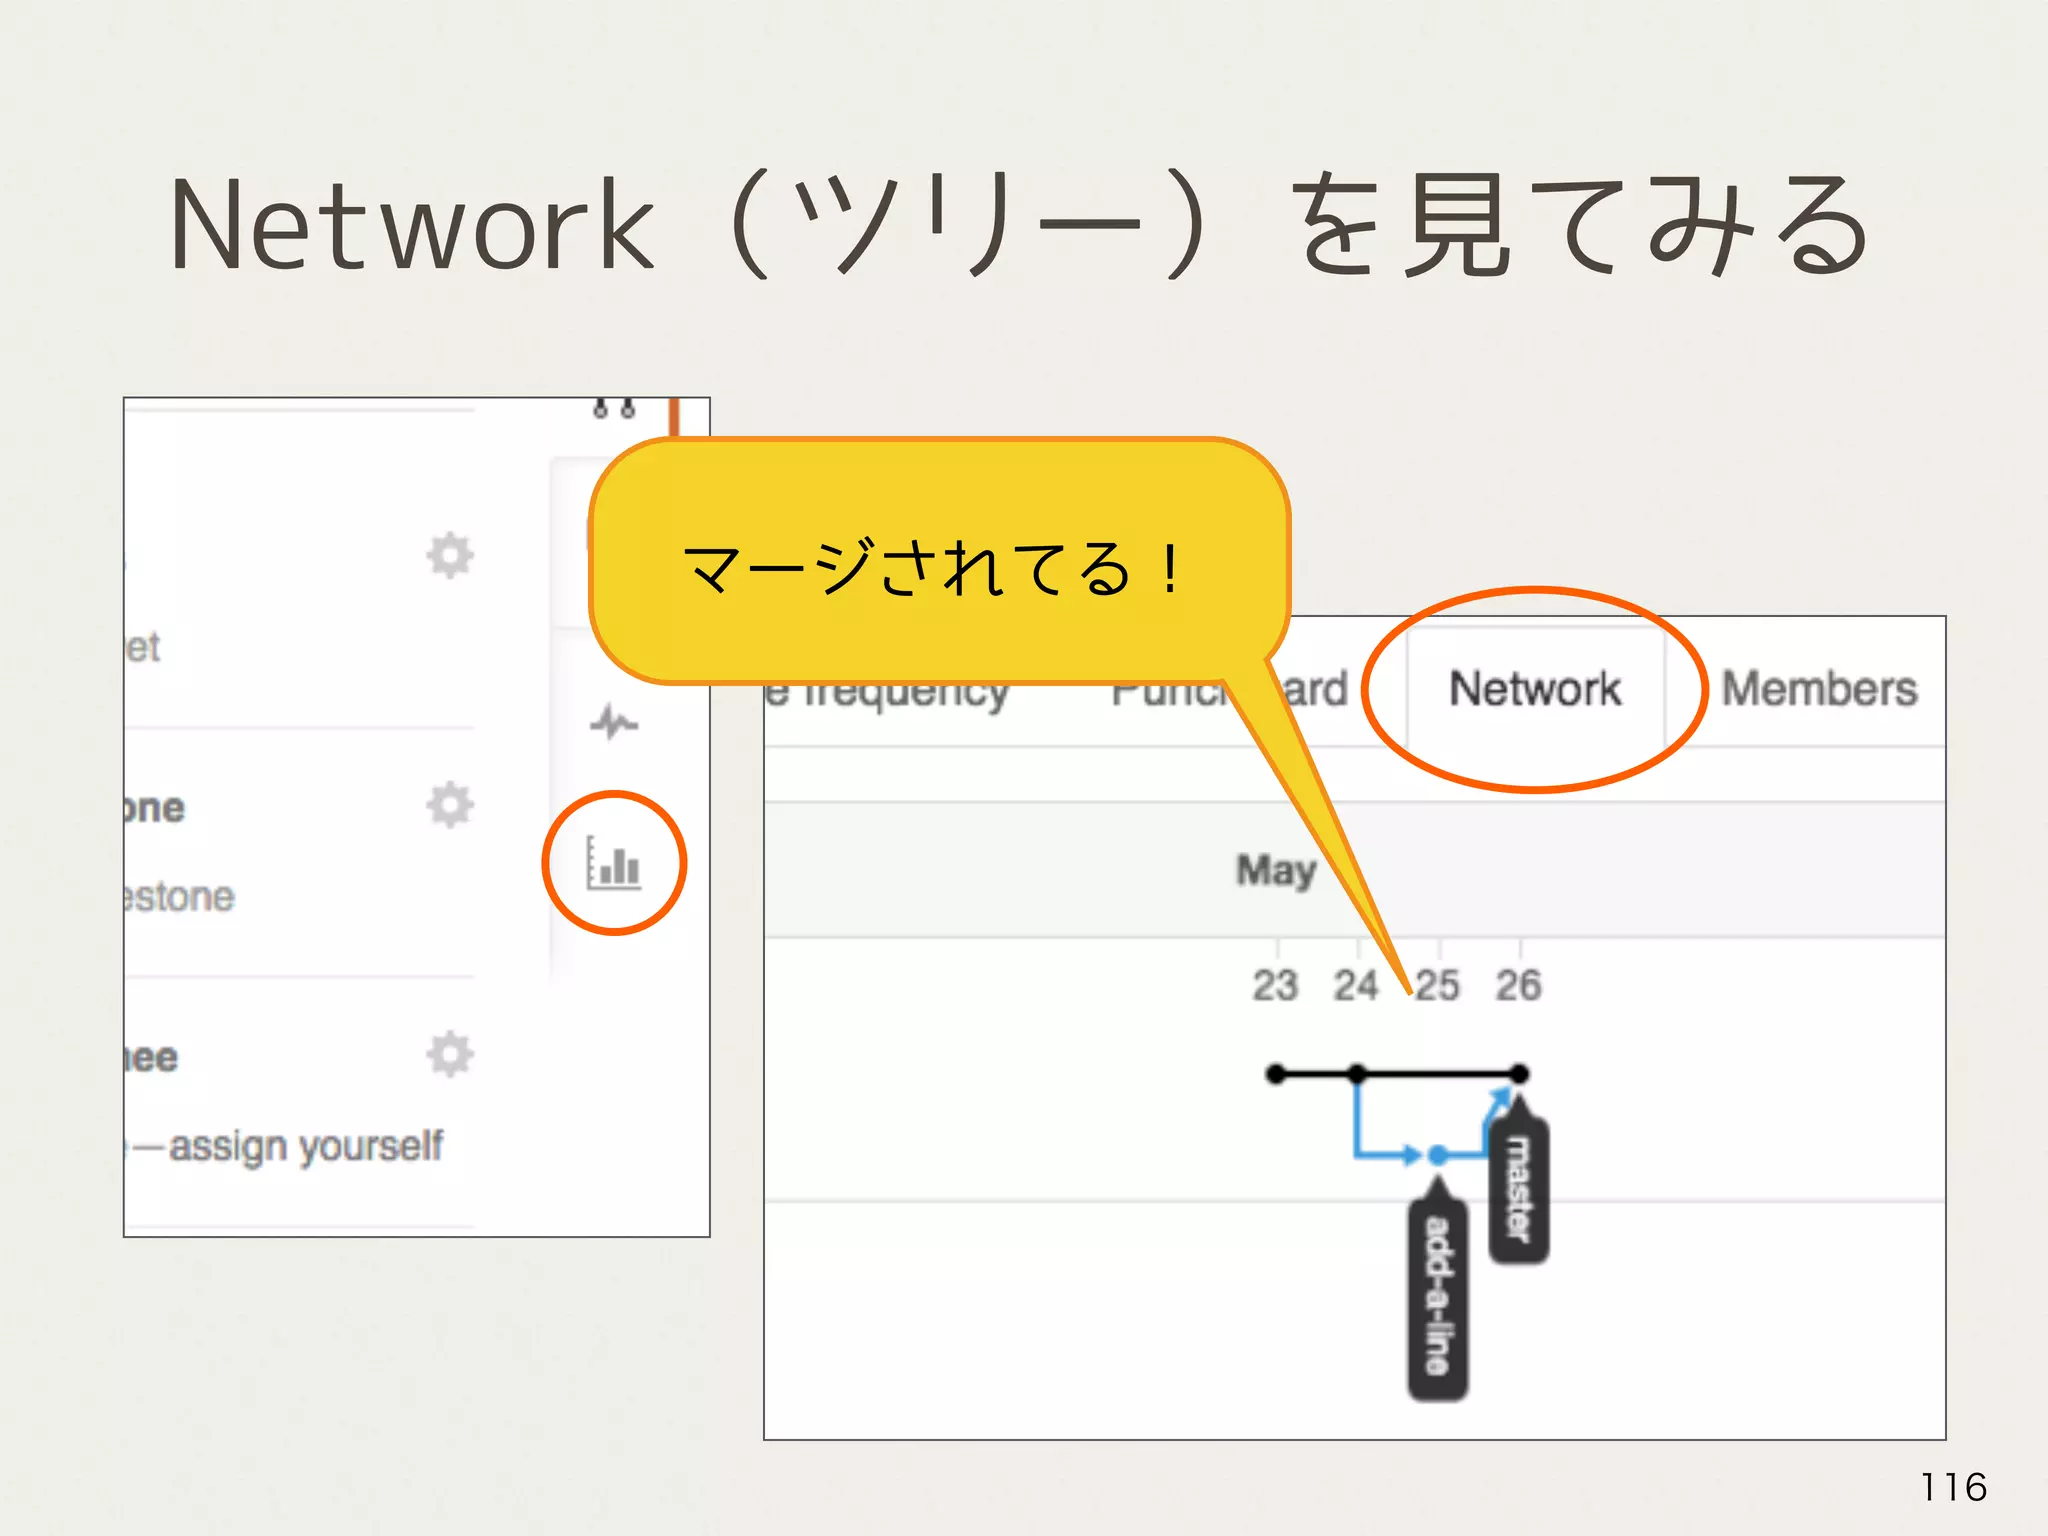Click the first black commit dot

(x=1275, y=1074)
